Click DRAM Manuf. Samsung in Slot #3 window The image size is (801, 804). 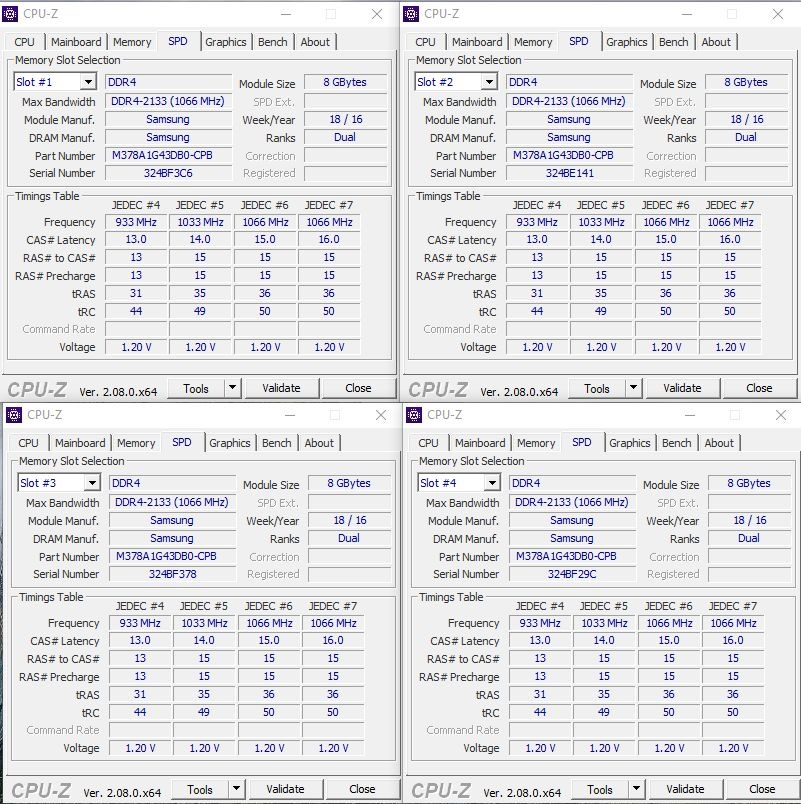[x=172, y=538]
